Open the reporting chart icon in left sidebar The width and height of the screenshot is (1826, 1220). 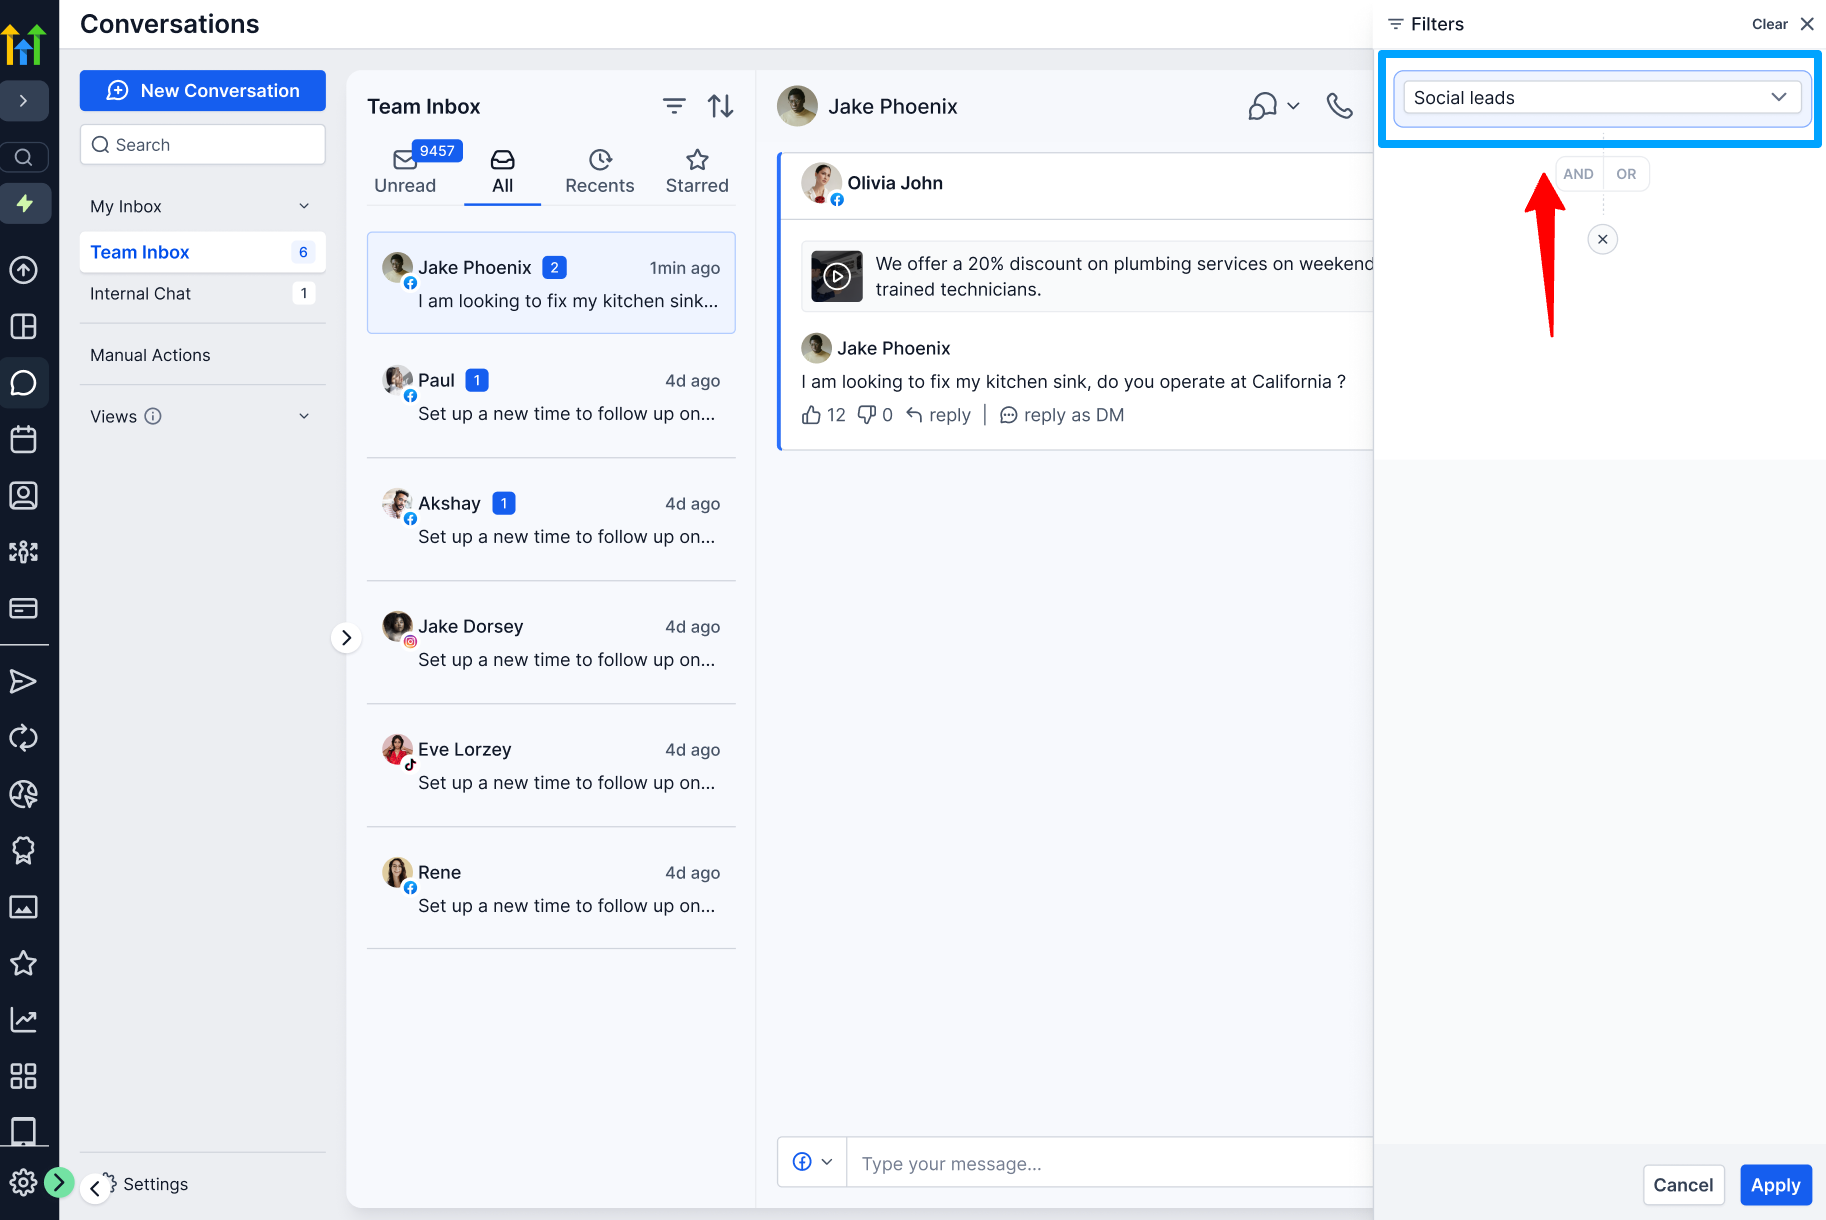click(24, 1020)
